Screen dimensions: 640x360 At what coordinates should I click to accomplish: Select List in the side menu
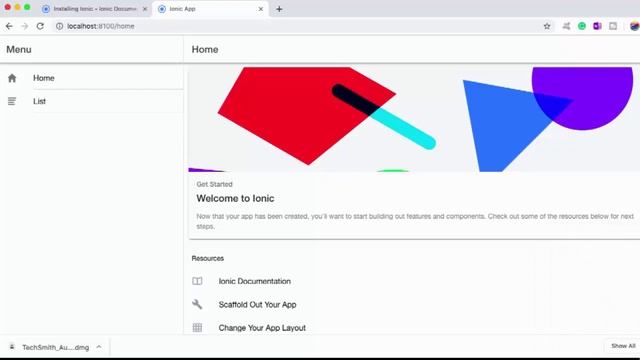(91, 101)
